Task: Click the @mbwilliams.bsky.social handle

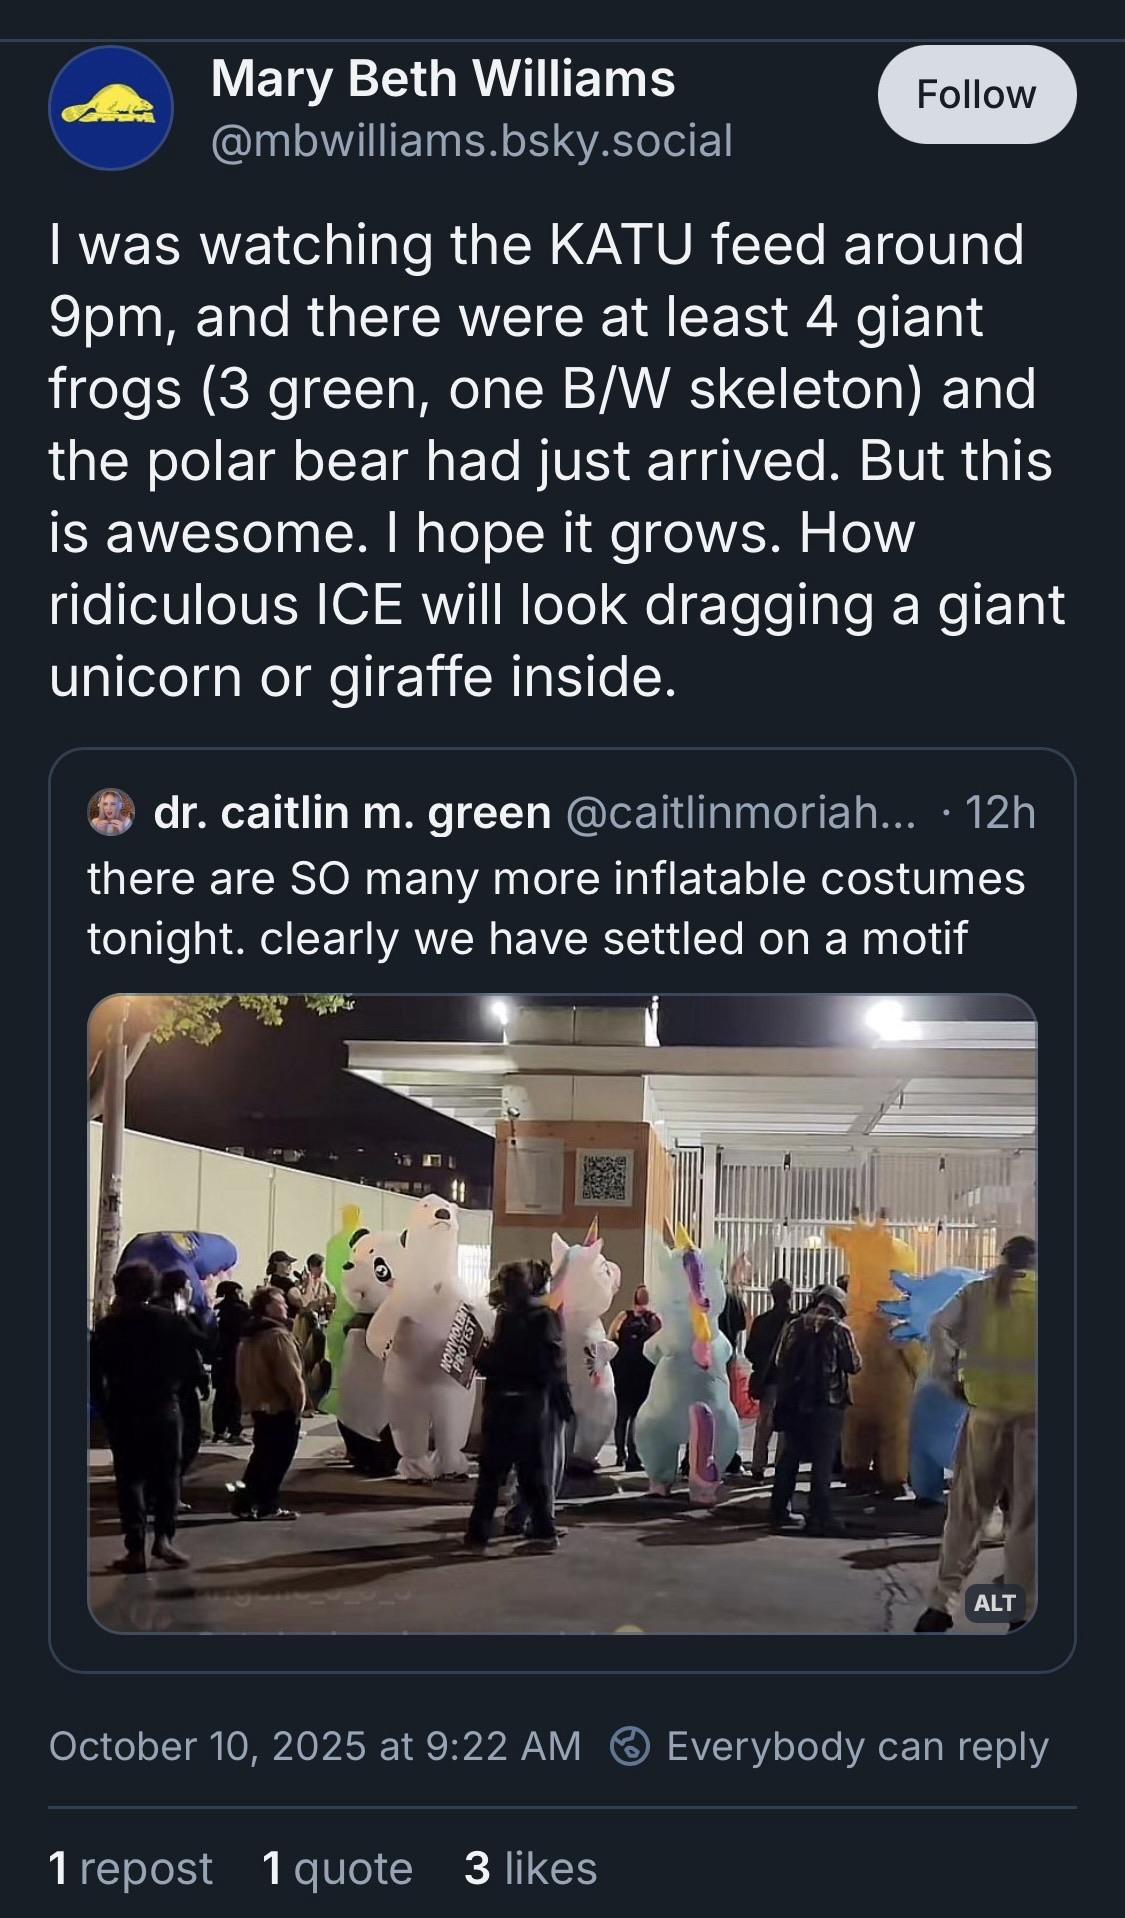Action: tap(471, 140)
